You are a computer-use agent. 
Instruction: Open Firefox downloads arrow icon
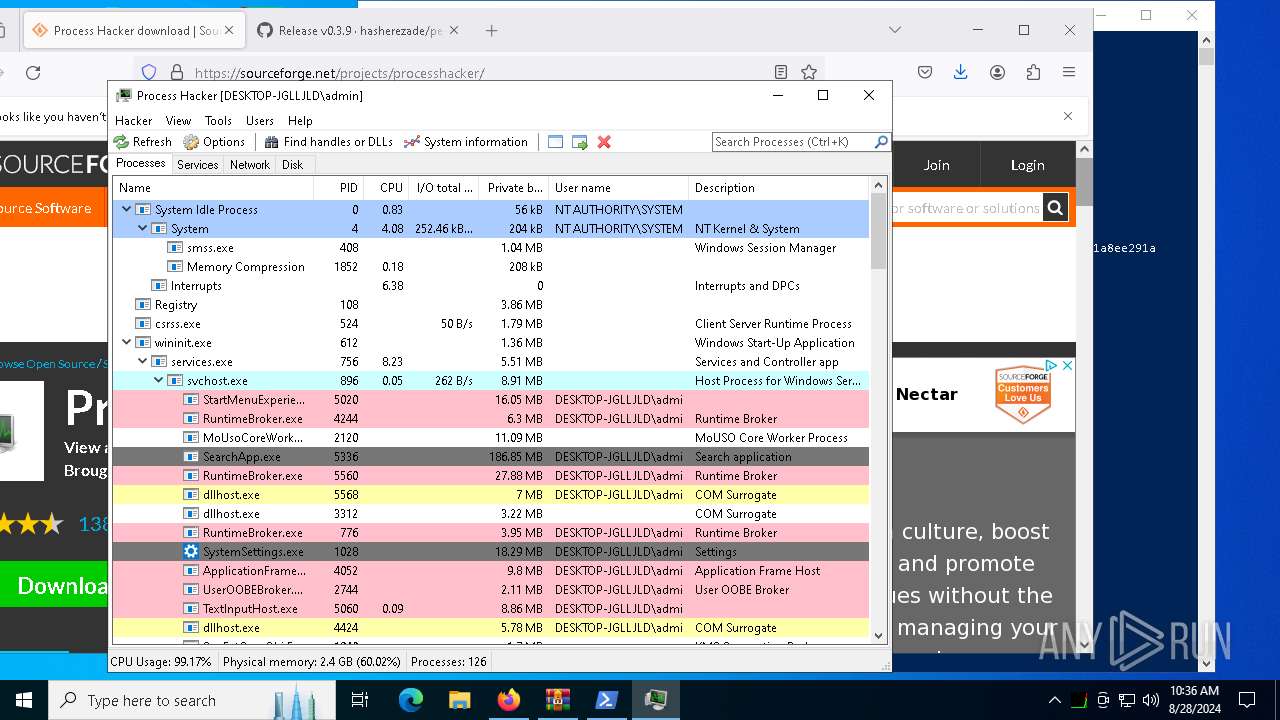coord(961,72)
